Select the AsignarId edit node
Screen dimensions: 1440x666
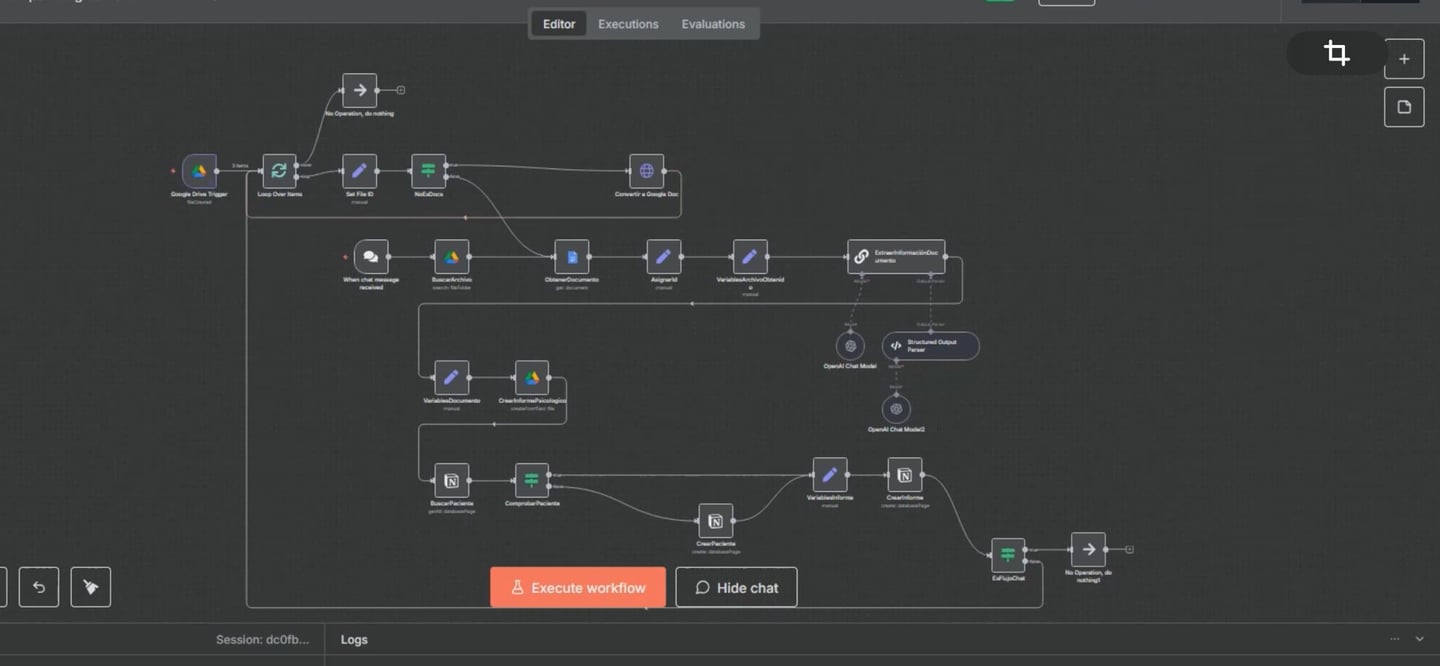664,257
